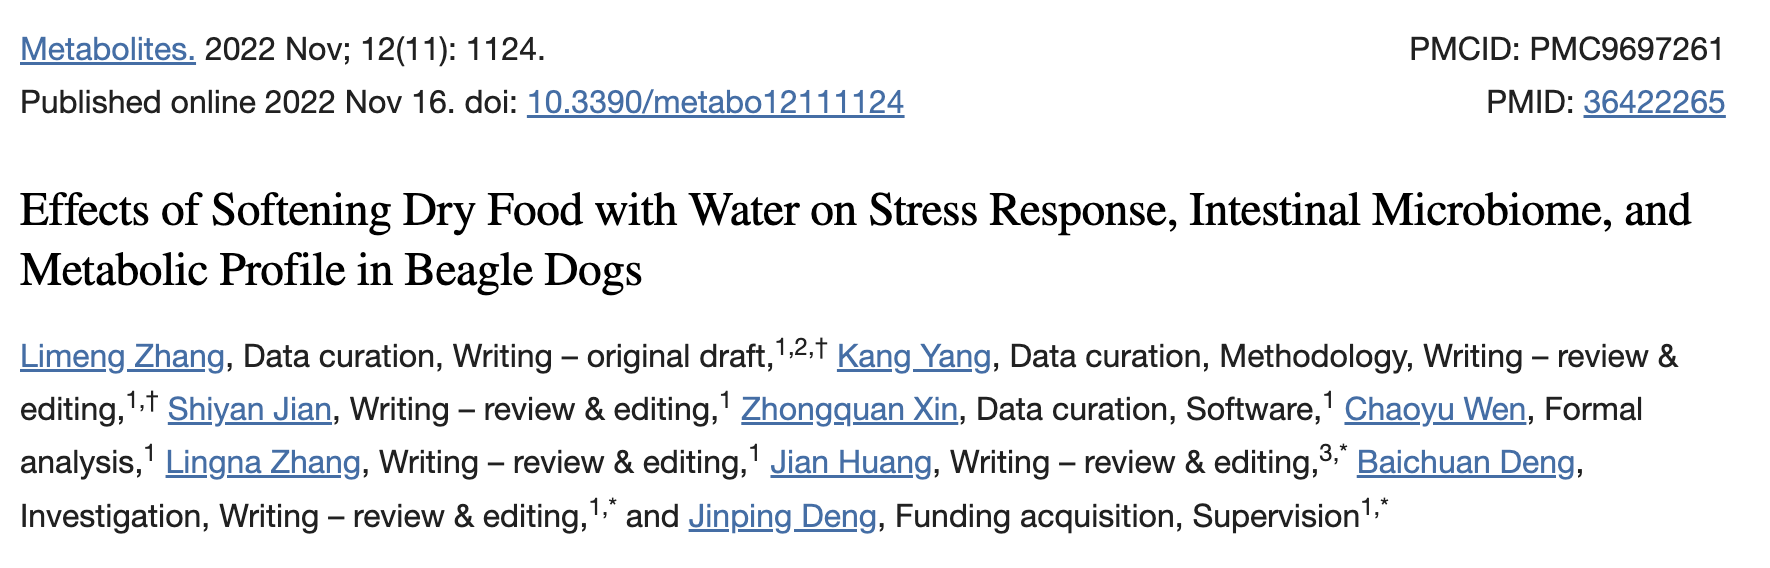Open the Metabolites journal link
This screenshot has width=1770, height=568.
coord(107,49)
